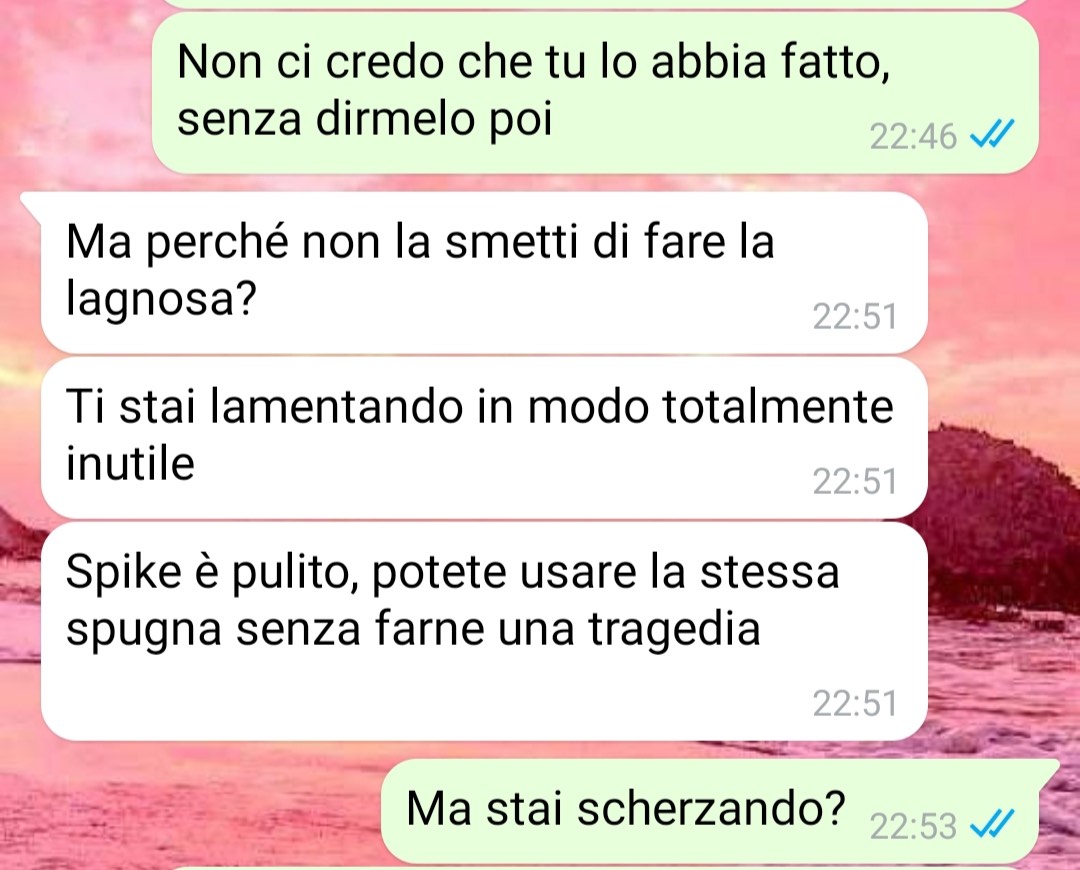Select message 'Ma stai scherzando?'
The image size is (1080, 870).
pos(709,811)
